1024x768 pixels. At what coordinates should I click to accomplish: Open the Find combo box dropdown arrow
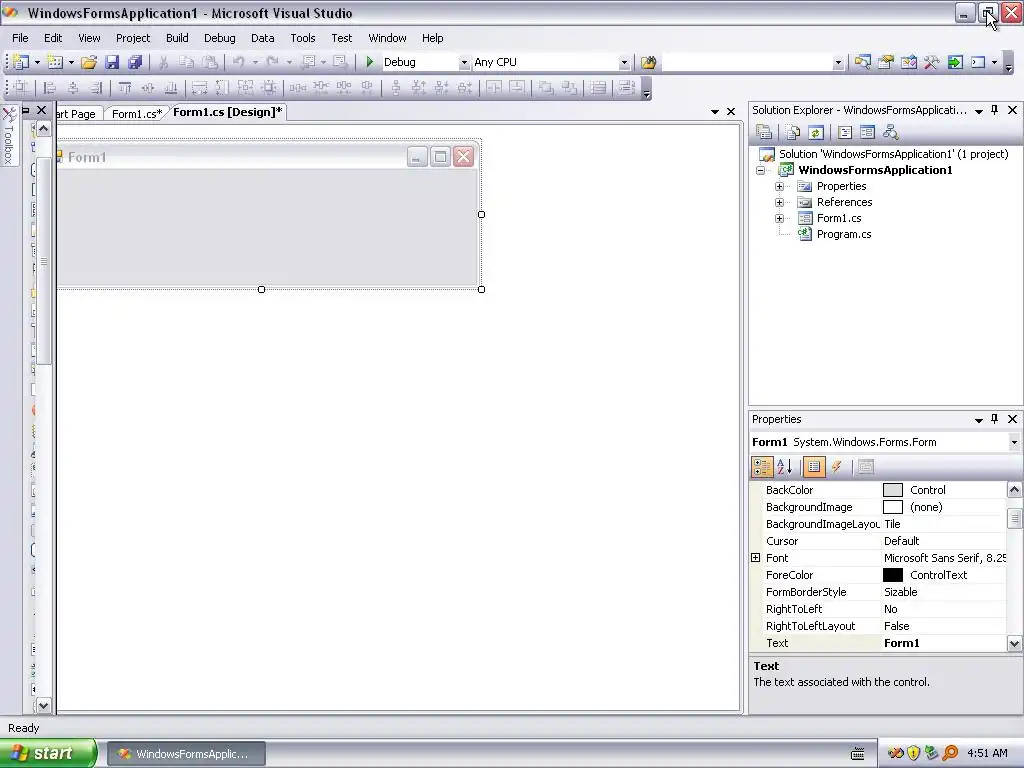point(838,63)
